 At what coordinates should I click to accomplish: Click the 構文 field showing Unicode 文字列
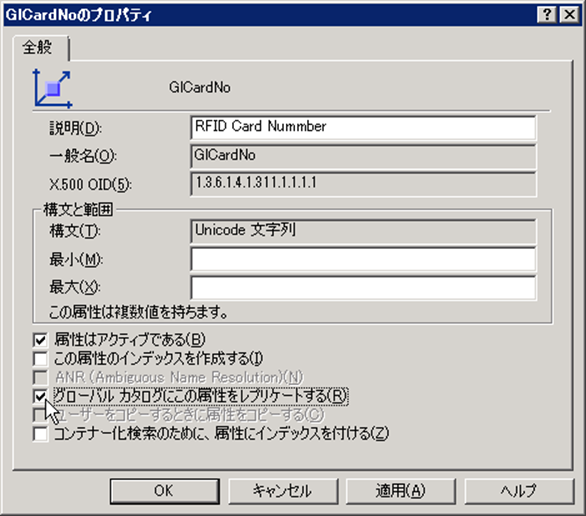click(x=363, y=231)
